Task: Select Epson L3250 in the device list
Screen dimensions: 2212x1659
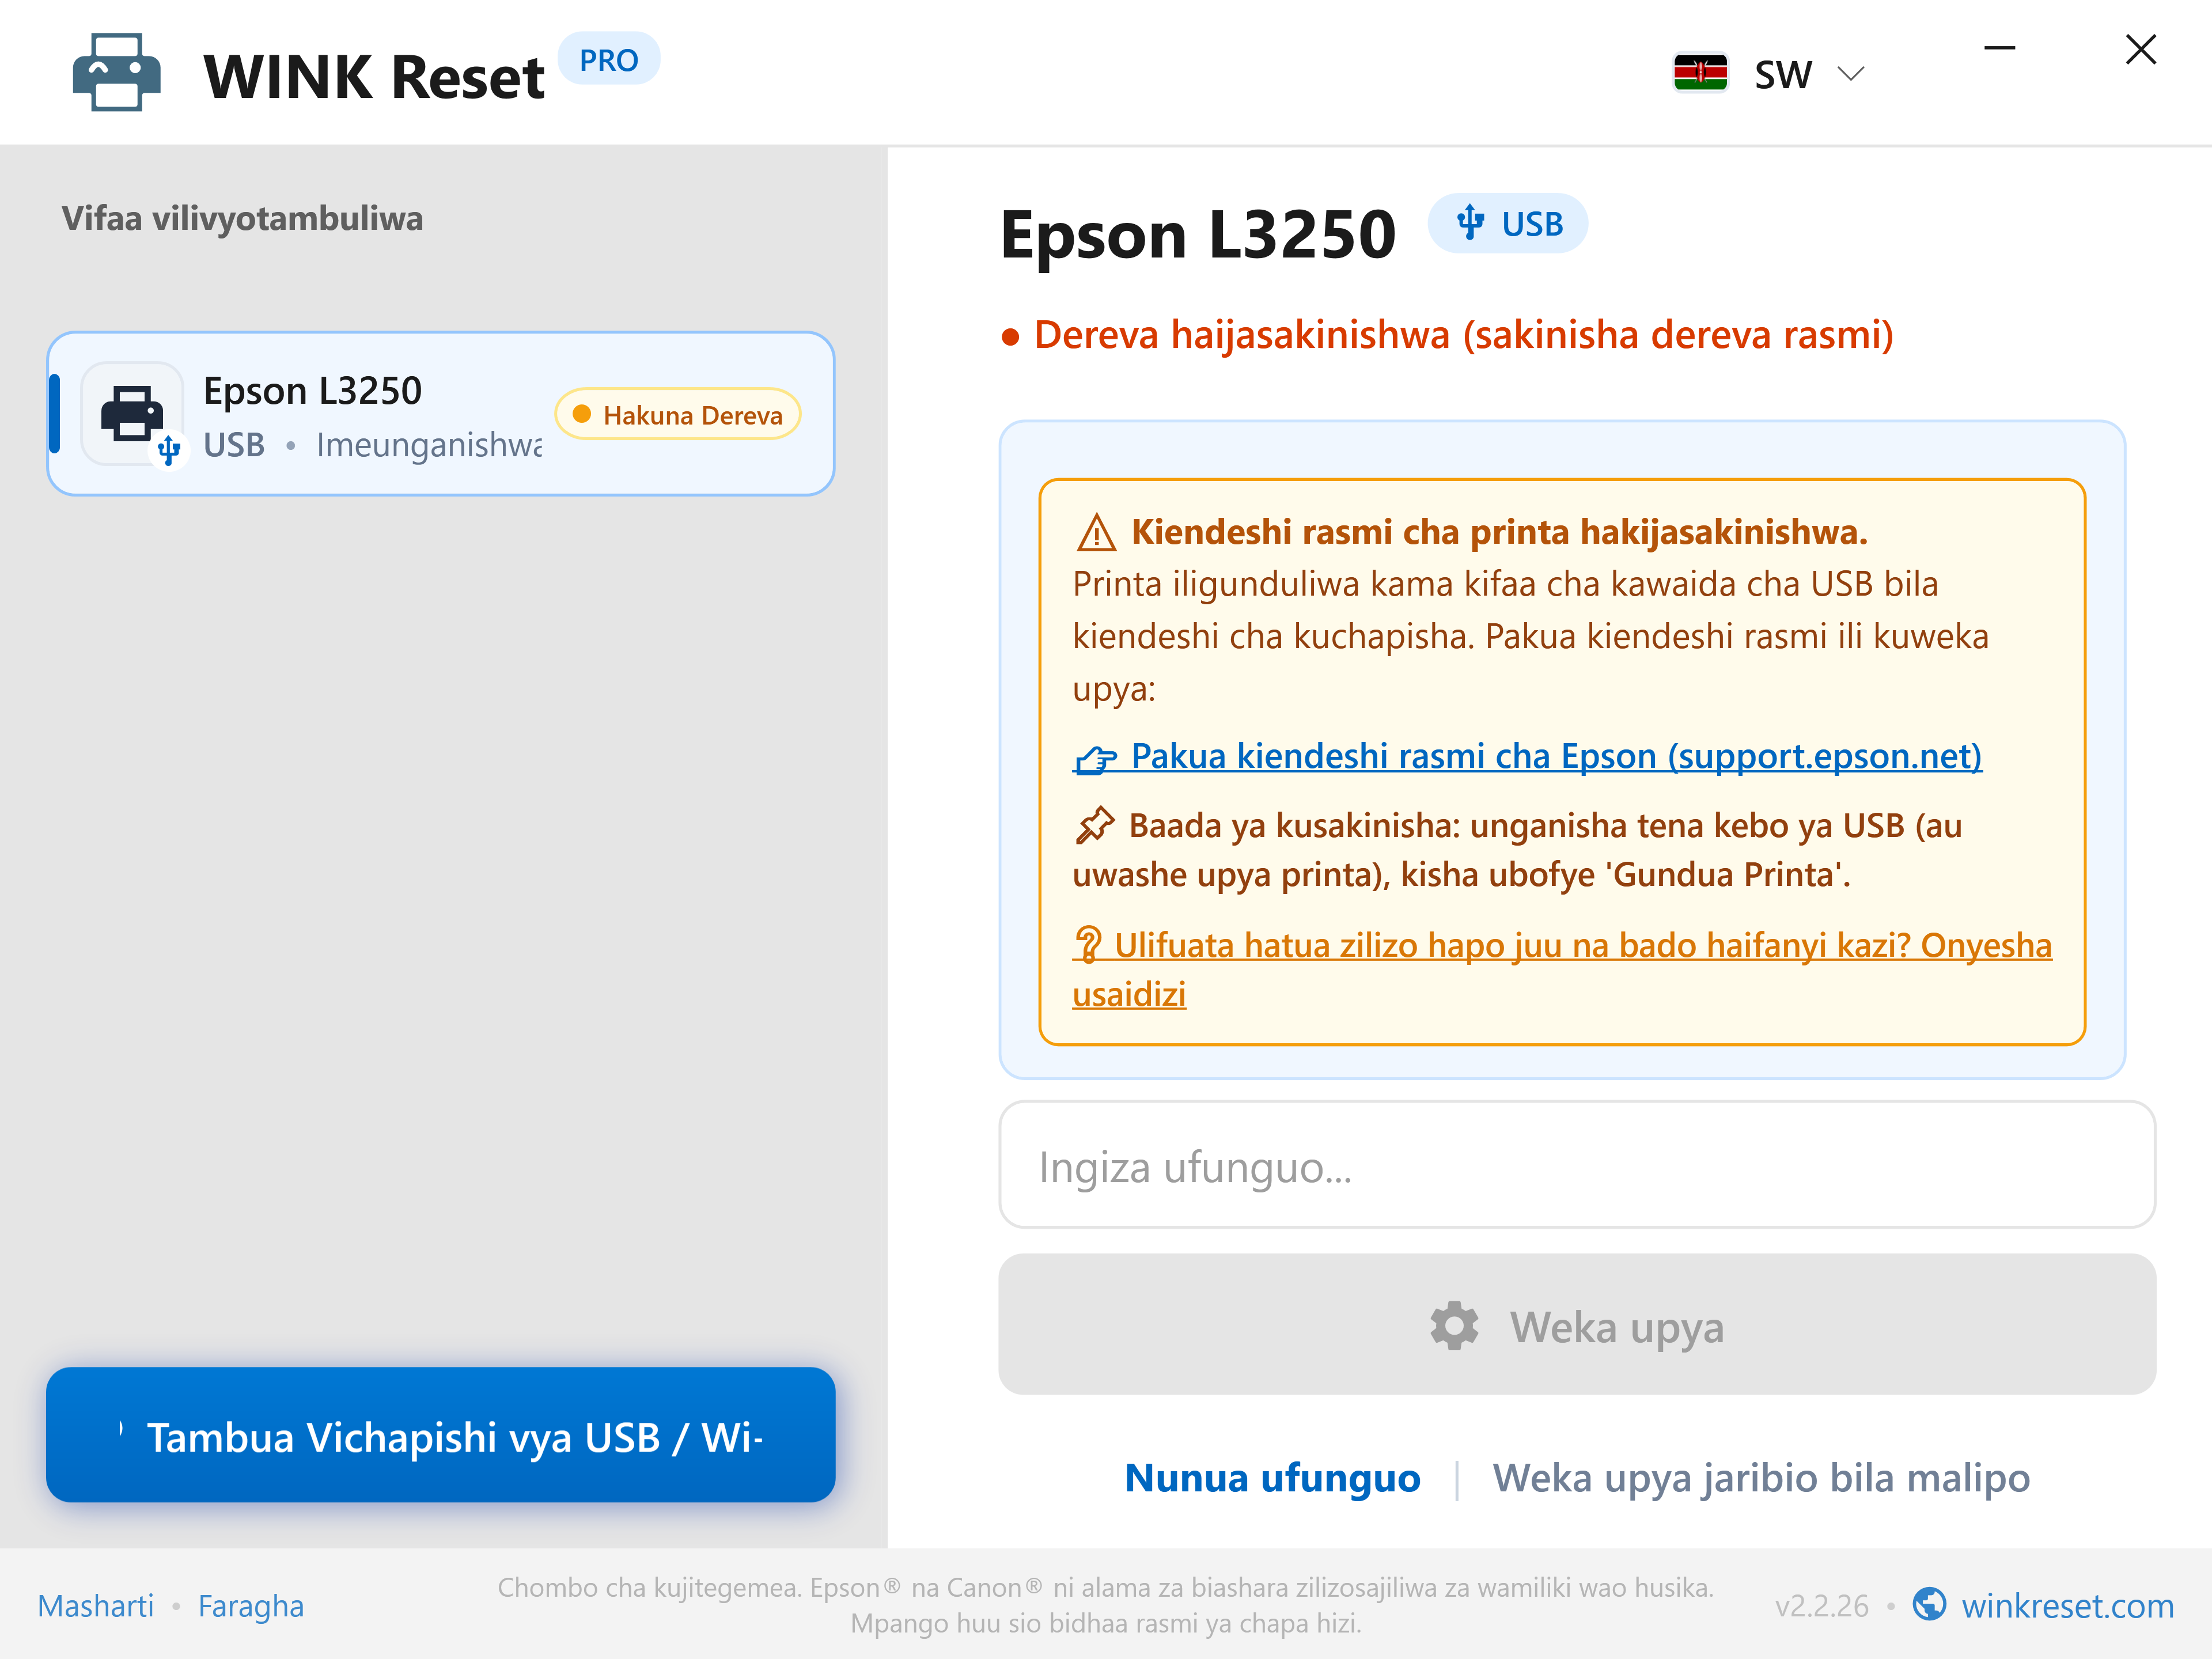Action: coord(441,414)
